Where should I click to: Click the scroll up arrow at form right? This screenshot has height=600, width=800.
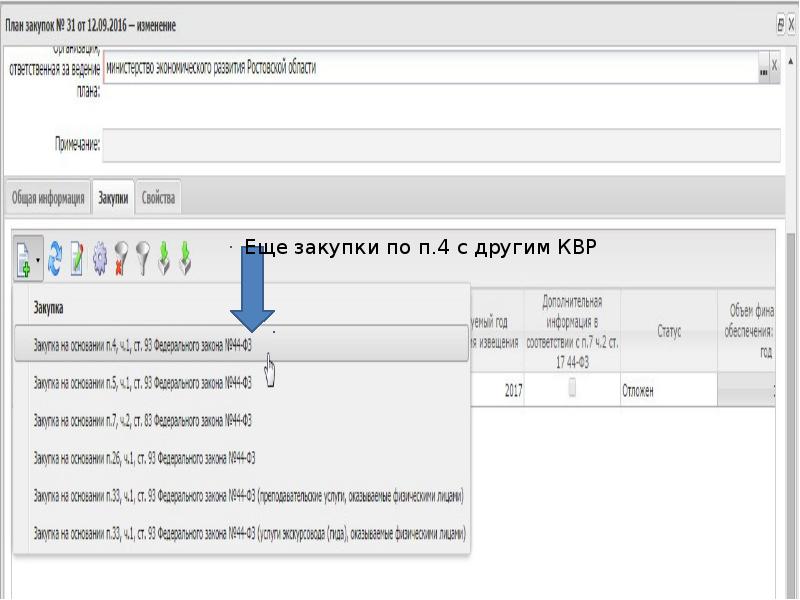(791, 61)
